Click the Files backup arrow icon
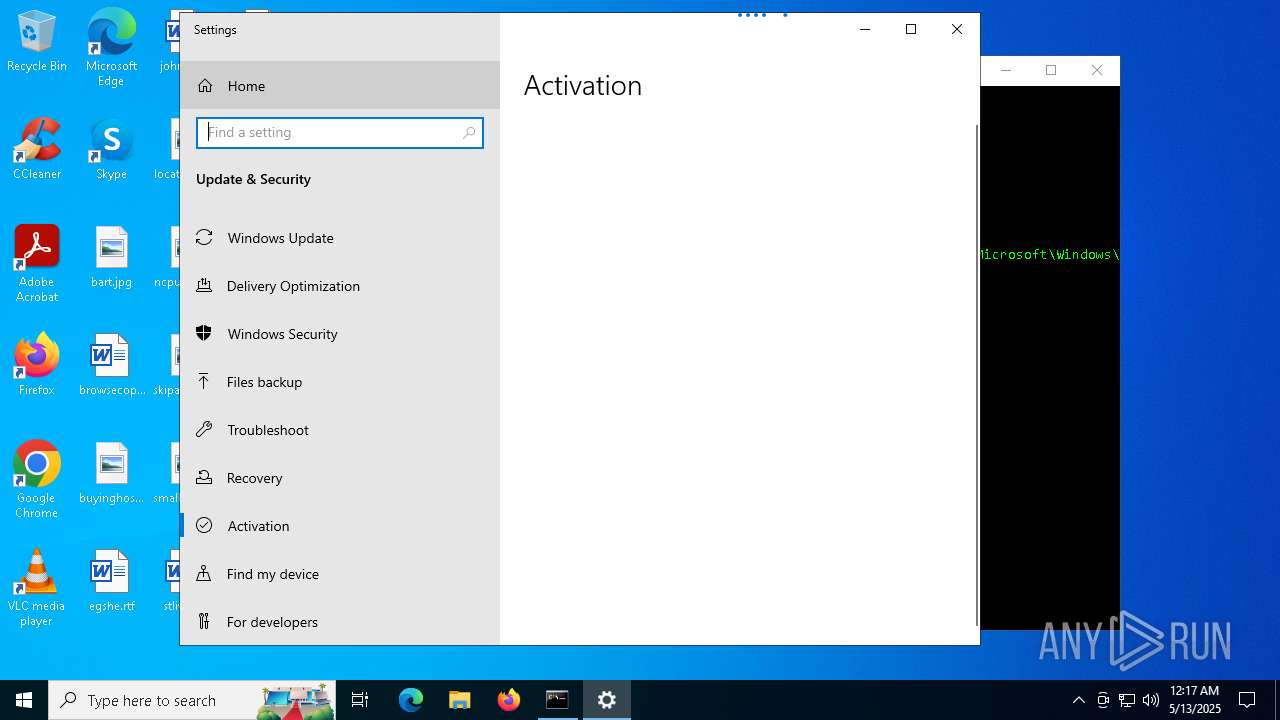The width and height of the screenshot is (1280, 720). coord(204,381)
